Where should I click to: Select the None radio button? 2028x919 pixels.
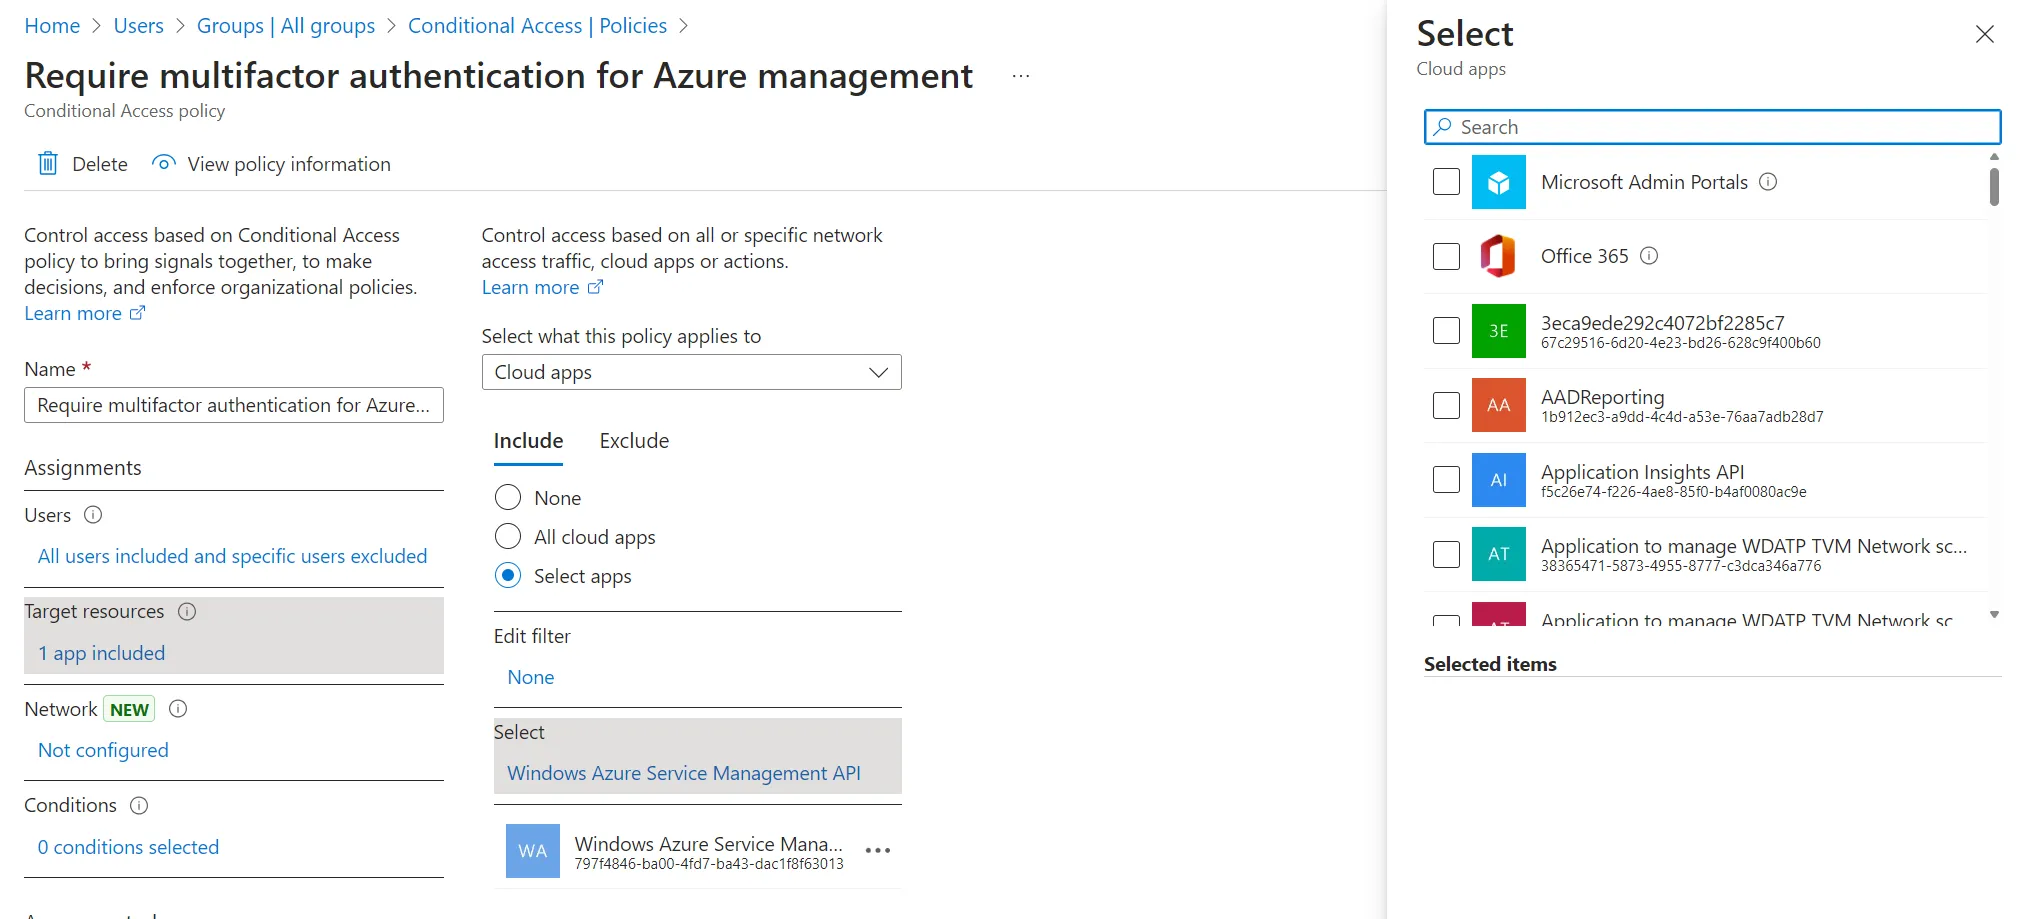(x=508, y=498)
